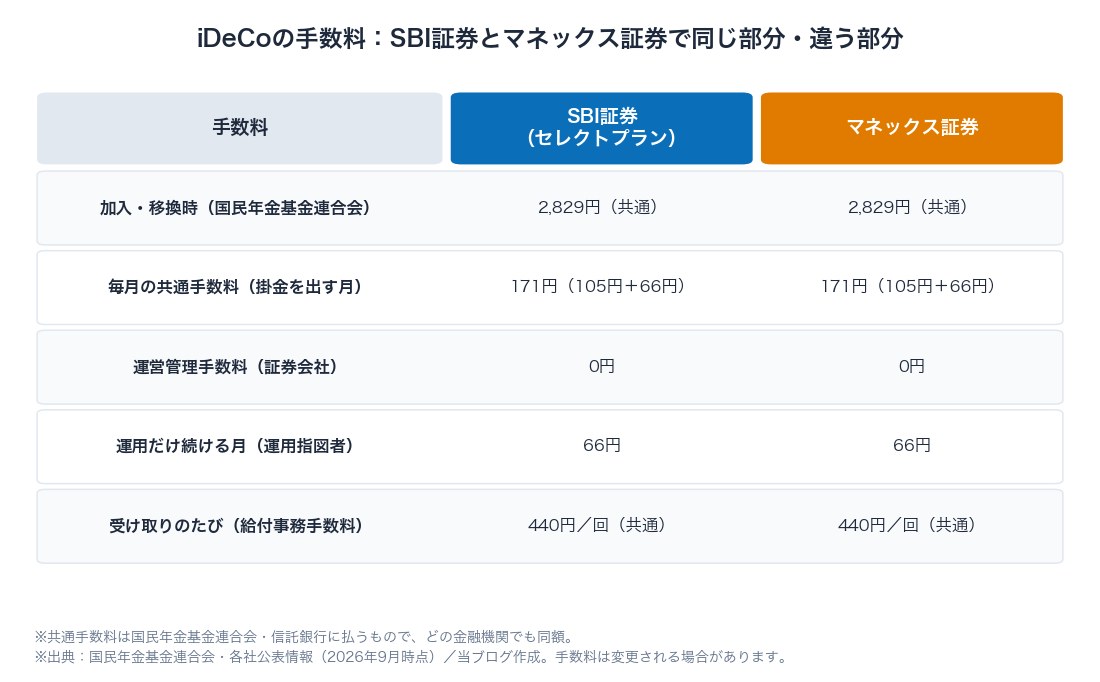1100x682 pixels.
Task: Select '66円' under マネックス証券
Action: pyautogui.click(x=911, y=446)
